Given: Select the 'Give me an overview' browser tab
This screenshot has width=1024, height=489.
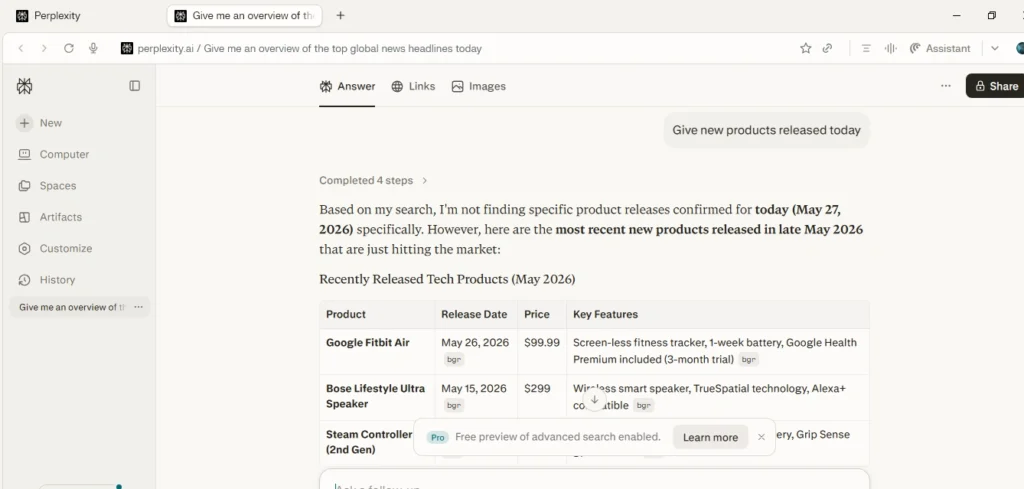Looking at the screenshot, I should point(244,16).
